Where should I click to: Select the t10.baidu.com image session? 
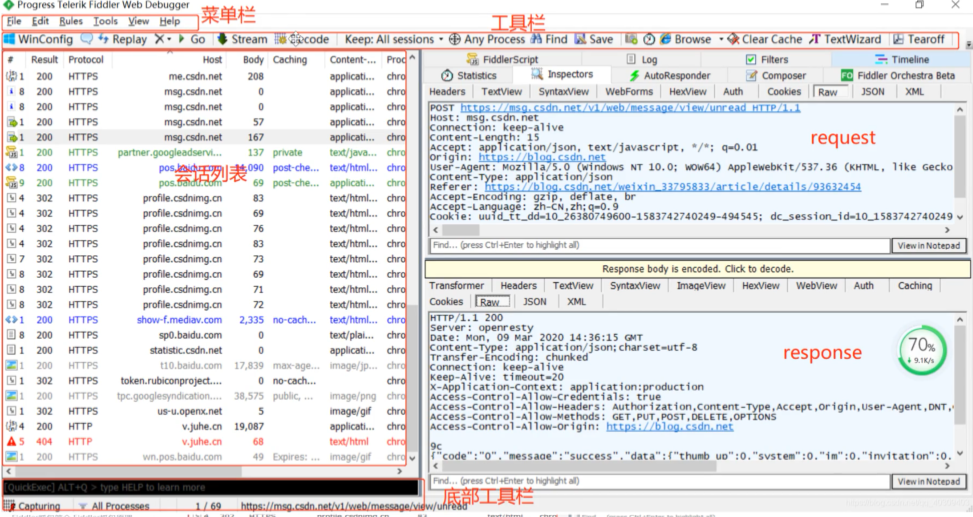click(205, 366)
